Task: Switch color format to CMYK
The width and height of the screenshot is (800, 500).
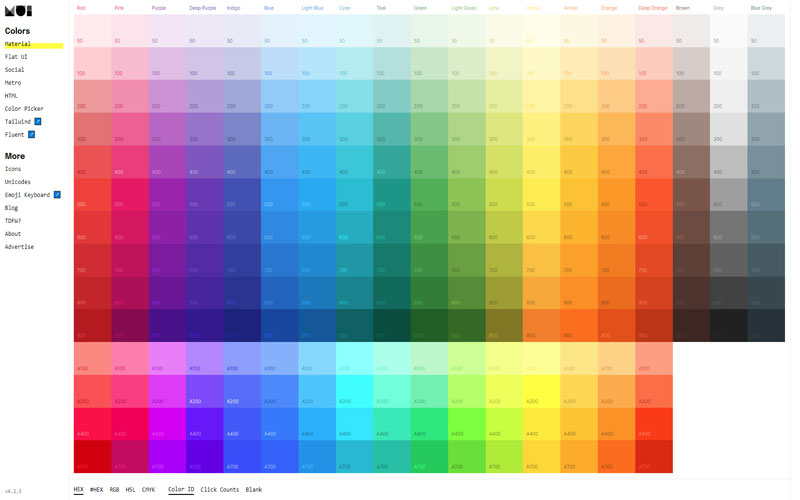Action: coord(148,489)
